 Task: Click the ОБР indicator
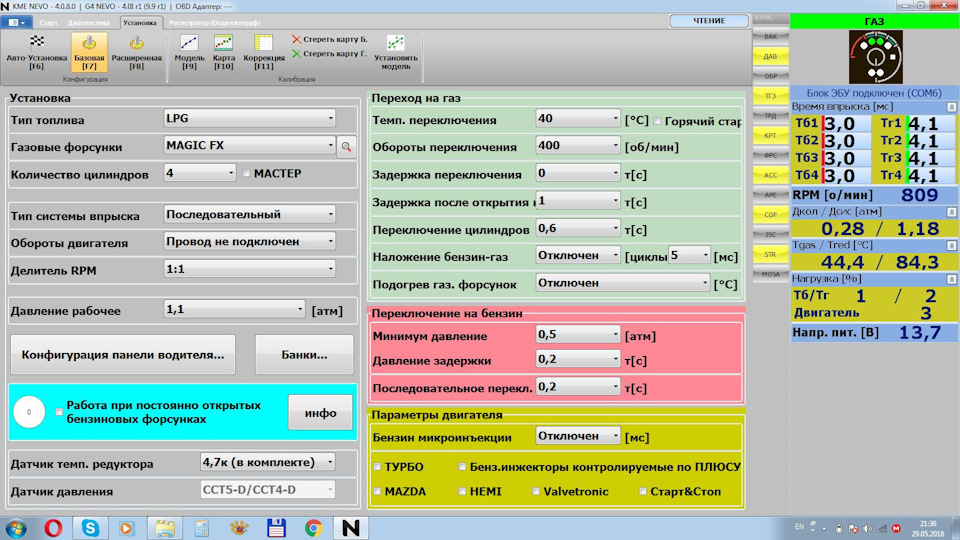770,76
